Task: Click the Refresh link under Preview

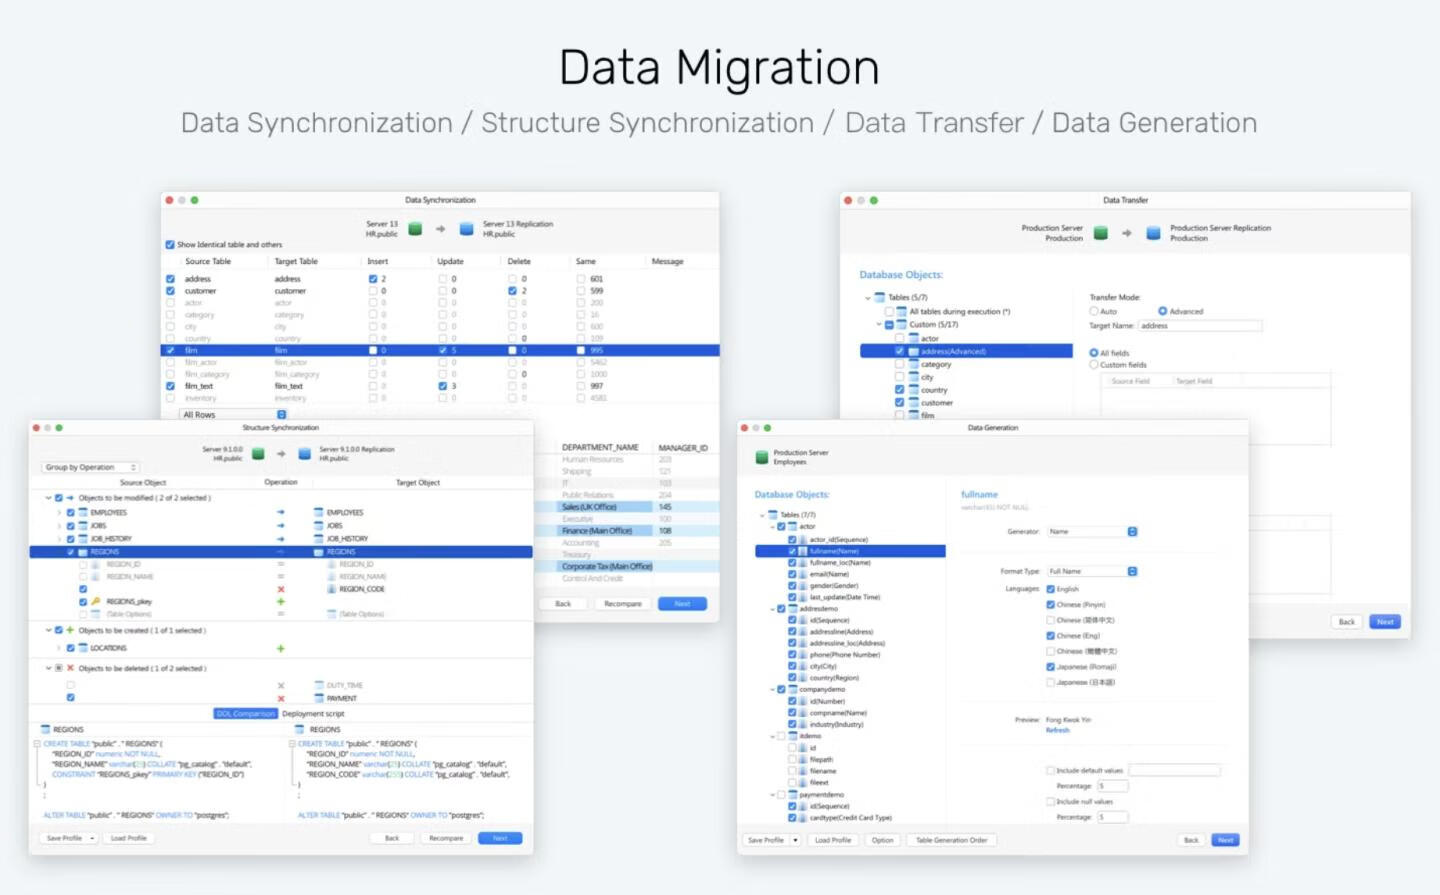Action: pos(1057,730)
